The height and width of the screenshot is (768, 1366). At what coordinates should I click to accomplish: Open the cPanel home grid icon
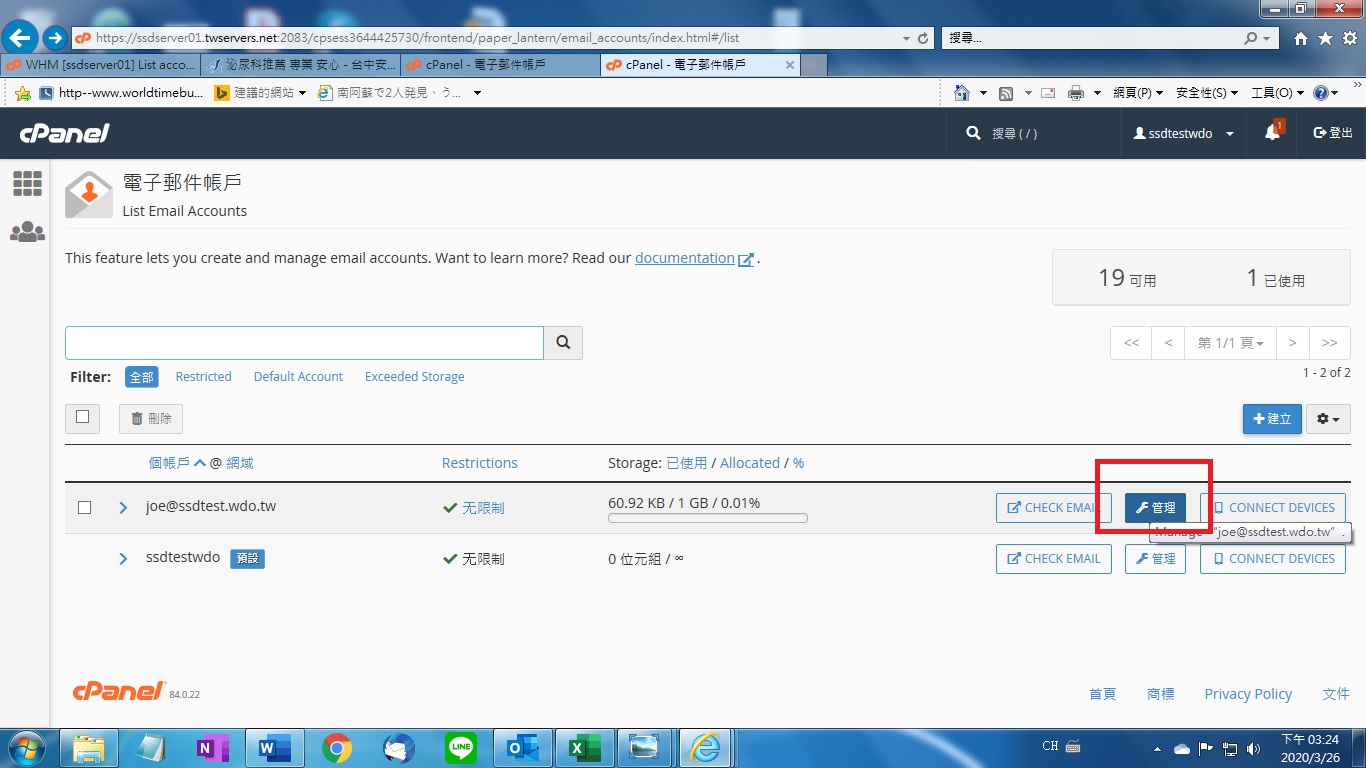tap(27, 183)
